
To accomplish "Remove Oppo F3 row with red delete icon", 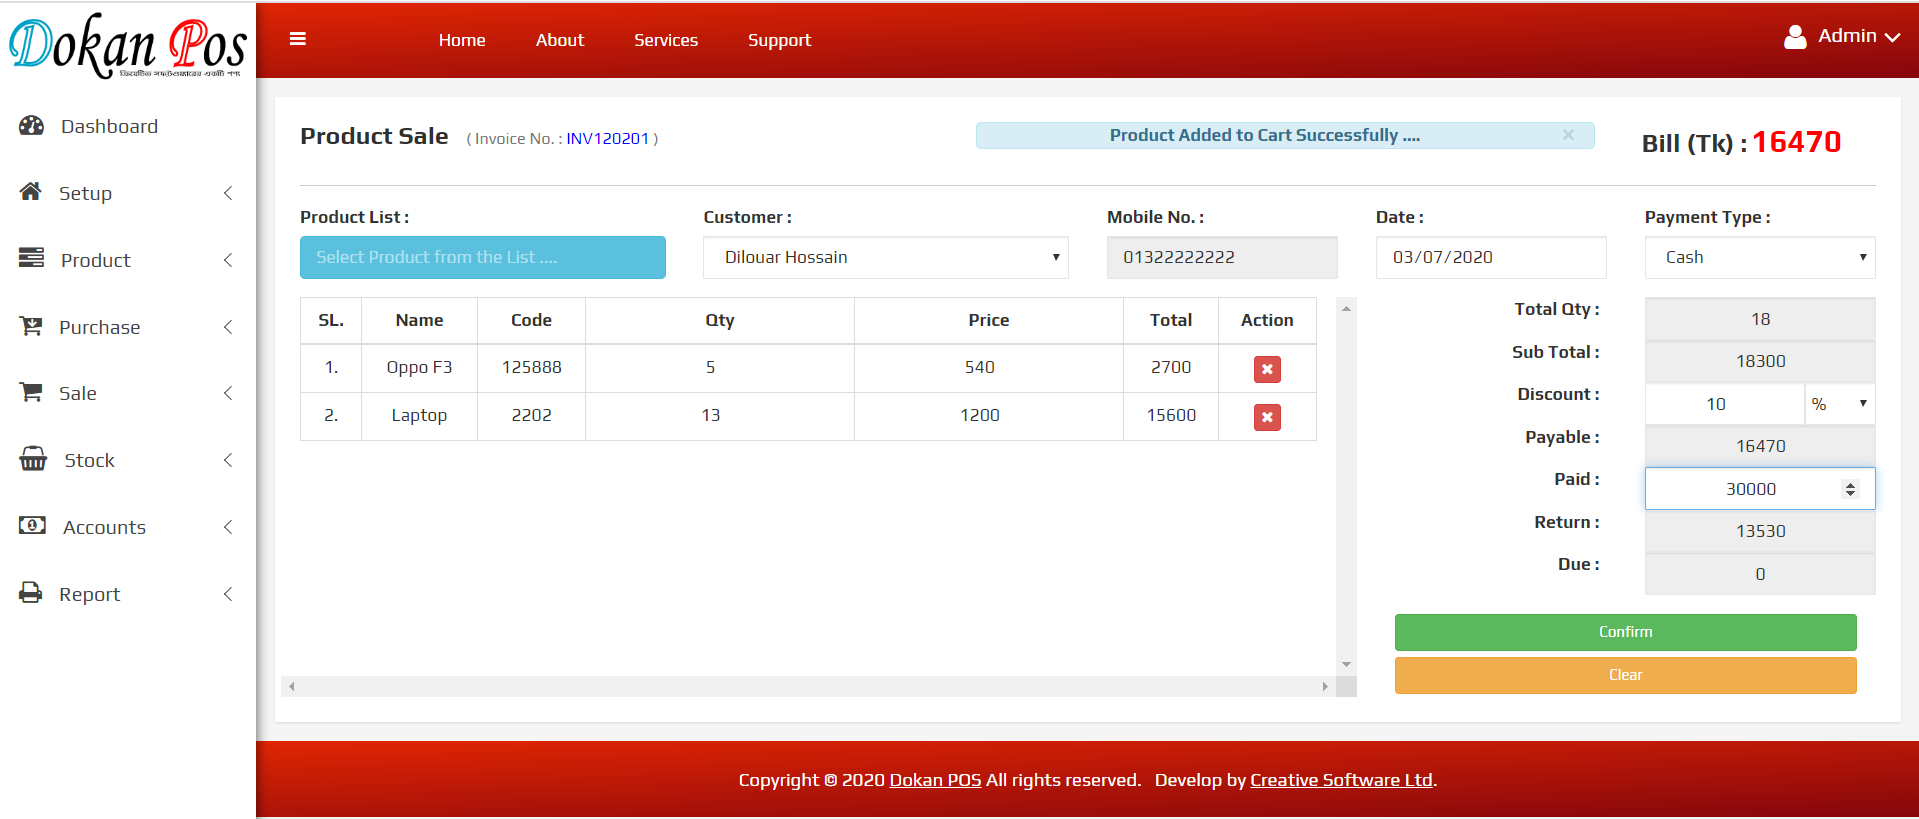I will [1267, 369].
